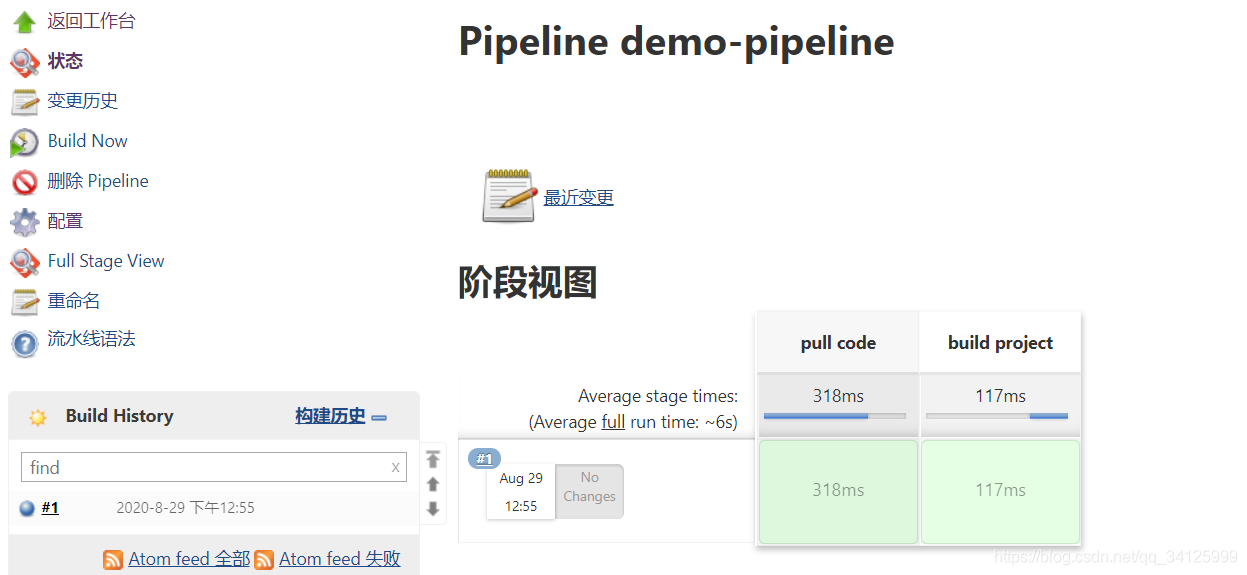Open 返回工作台 in the sidebar
Viewport: 1247px width, 575px height.
91,21
